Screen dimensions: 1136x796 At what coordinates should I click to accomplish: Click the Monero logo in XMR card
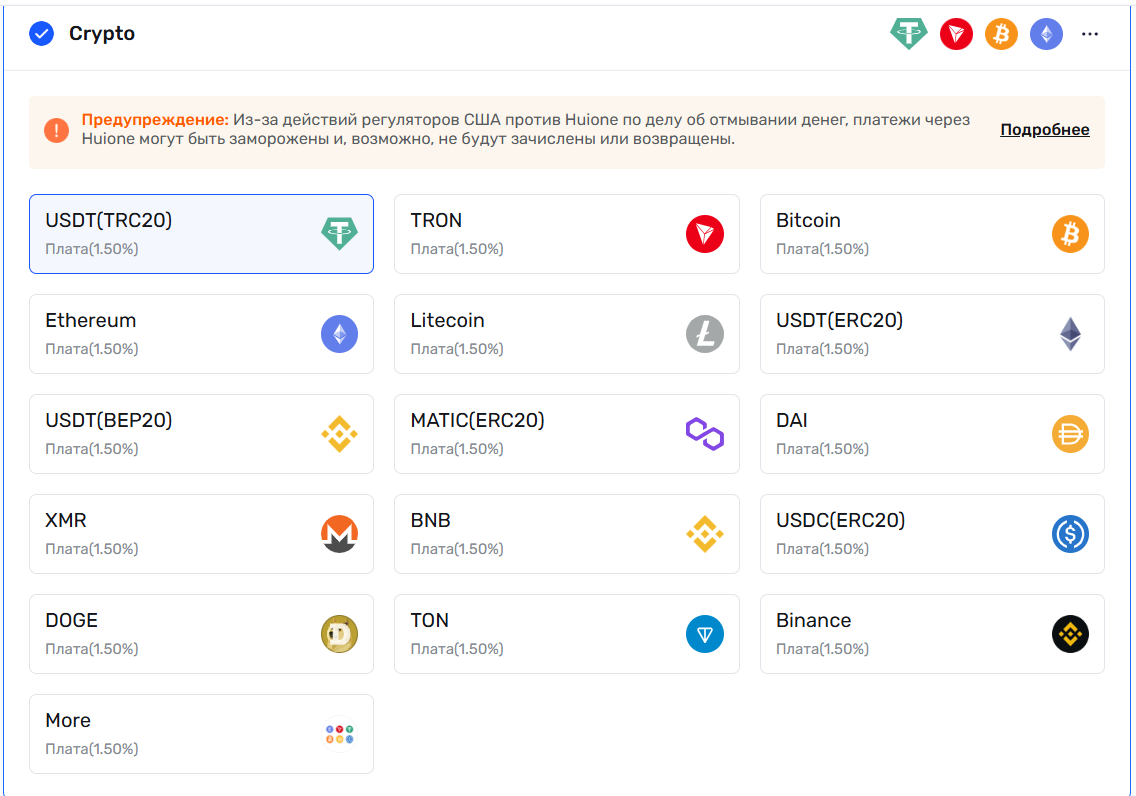coord(339,534)
